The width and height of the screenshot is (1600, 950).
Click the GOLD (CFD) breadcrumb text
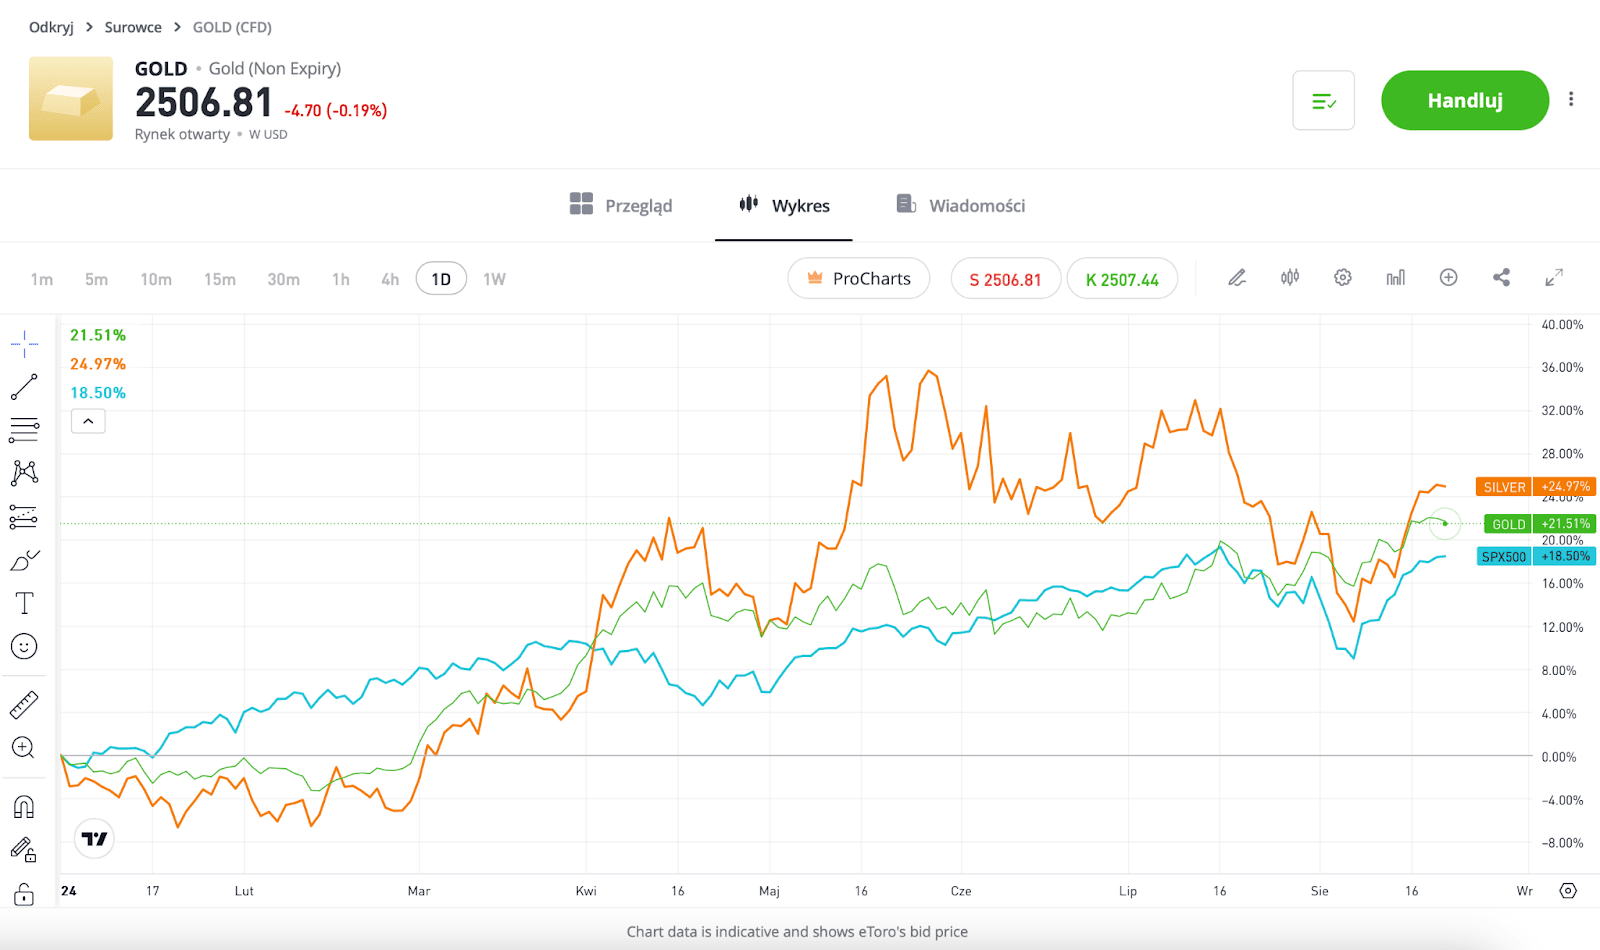coord(232,27)
